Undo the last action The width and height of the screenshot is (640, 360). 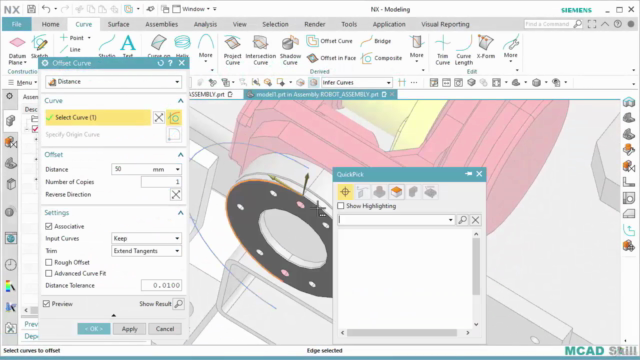(x=46, y=9)
